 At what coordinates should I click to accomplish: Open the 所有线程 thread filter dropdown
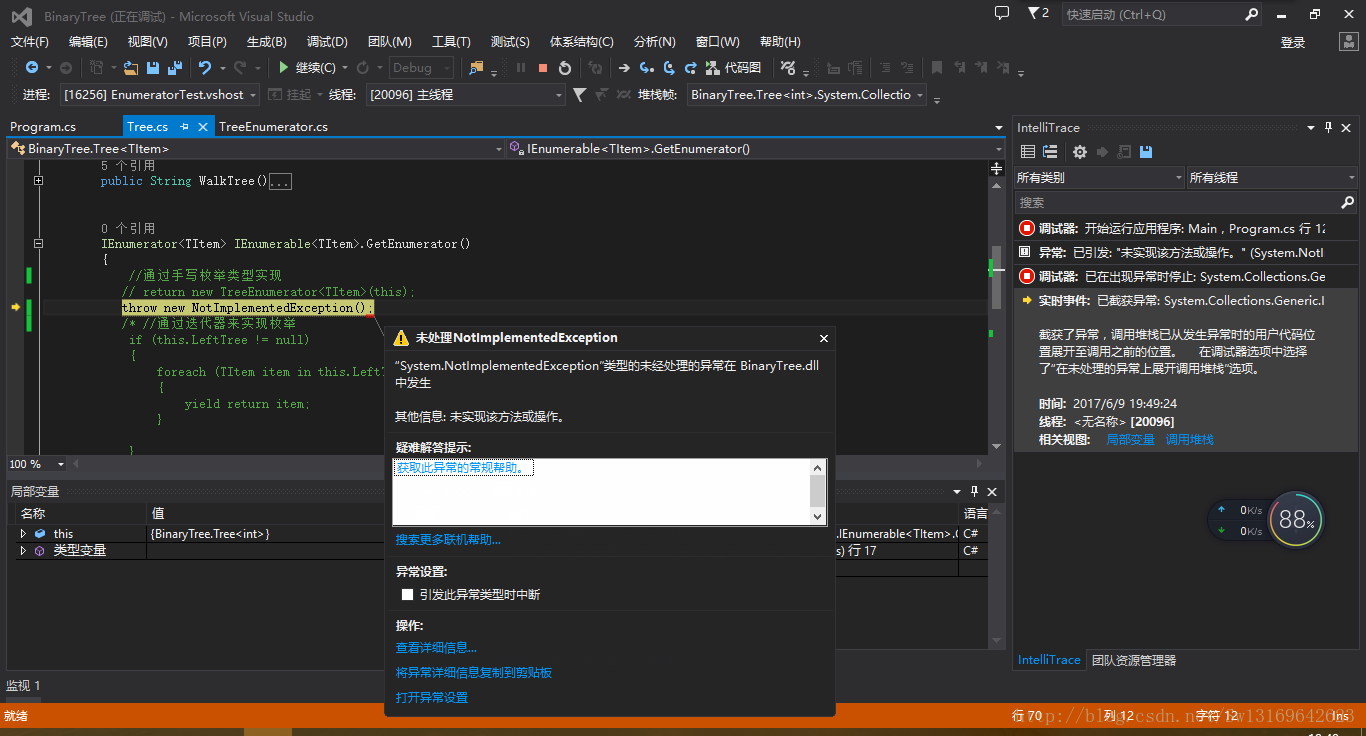pyautogui.click(x=1271, y=177)
